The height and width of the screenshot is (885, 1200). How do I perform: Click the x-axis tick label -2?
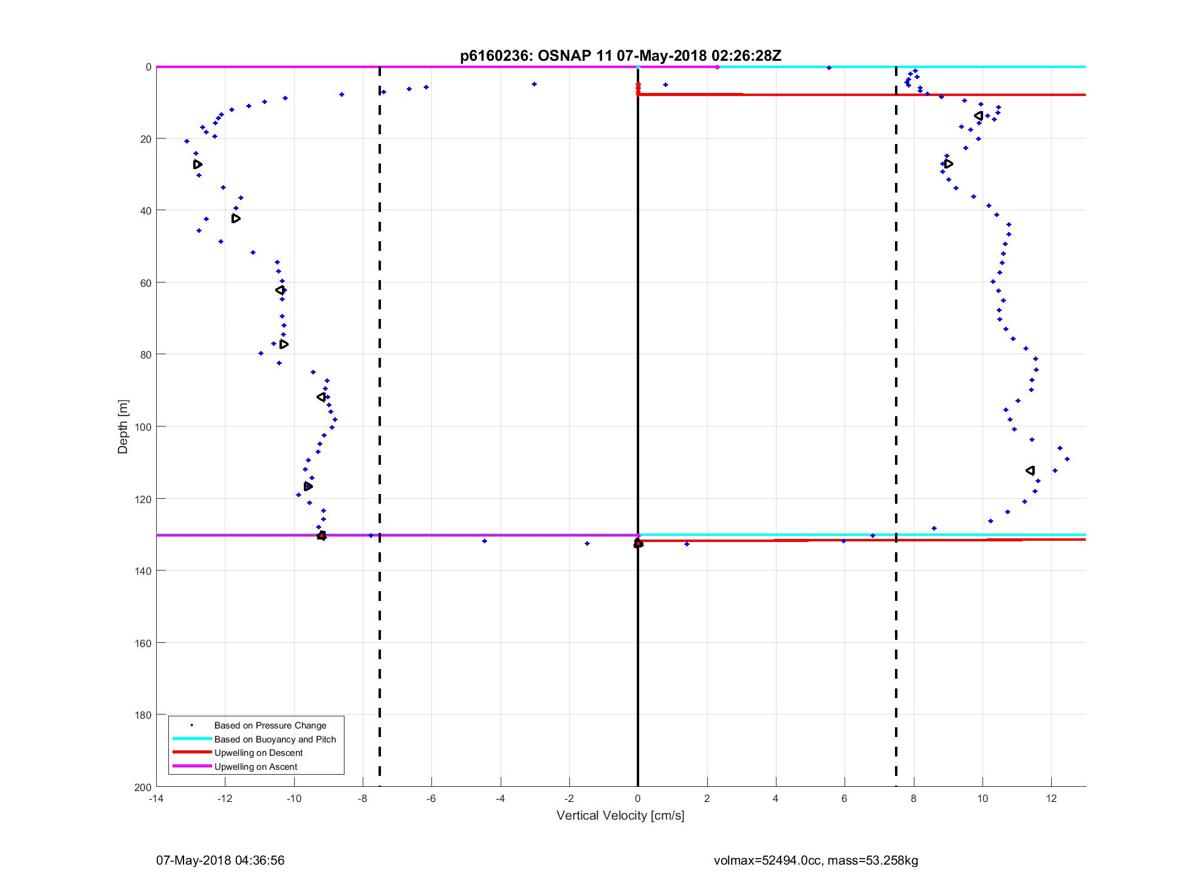click(x=569, y=799)
